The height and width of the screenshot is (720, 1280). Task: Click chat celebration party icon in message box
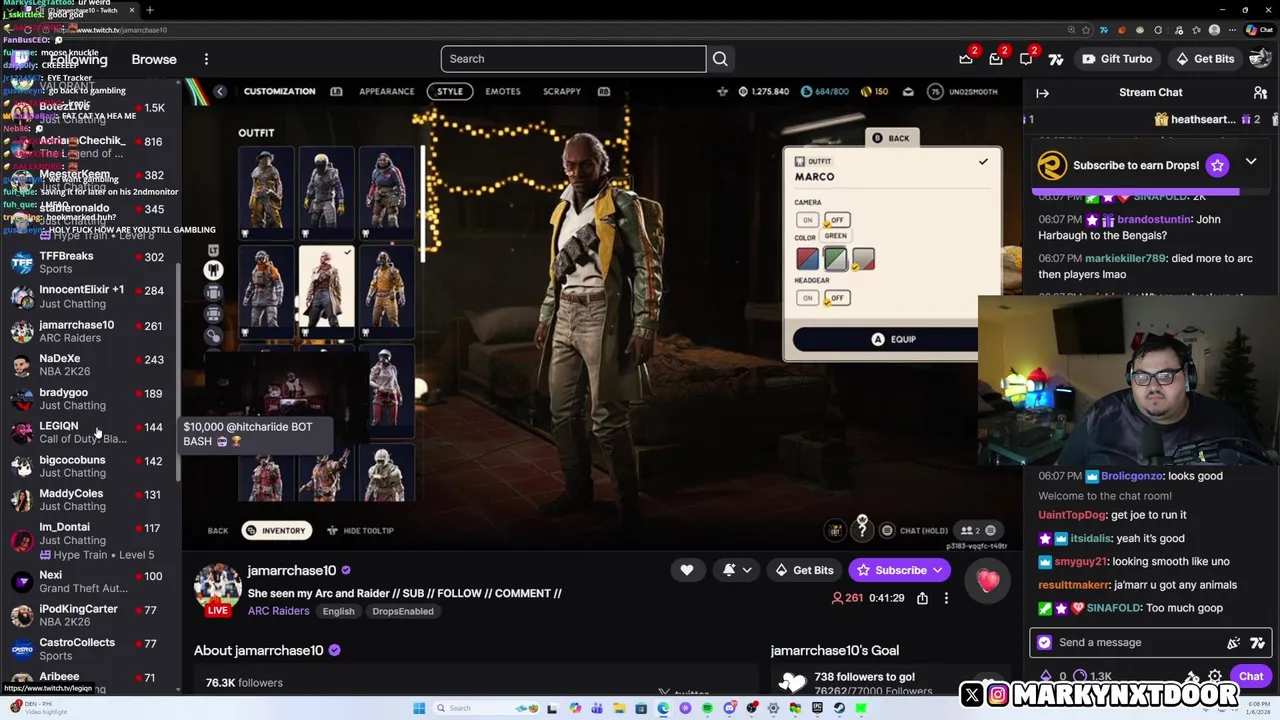[1233, 643]
